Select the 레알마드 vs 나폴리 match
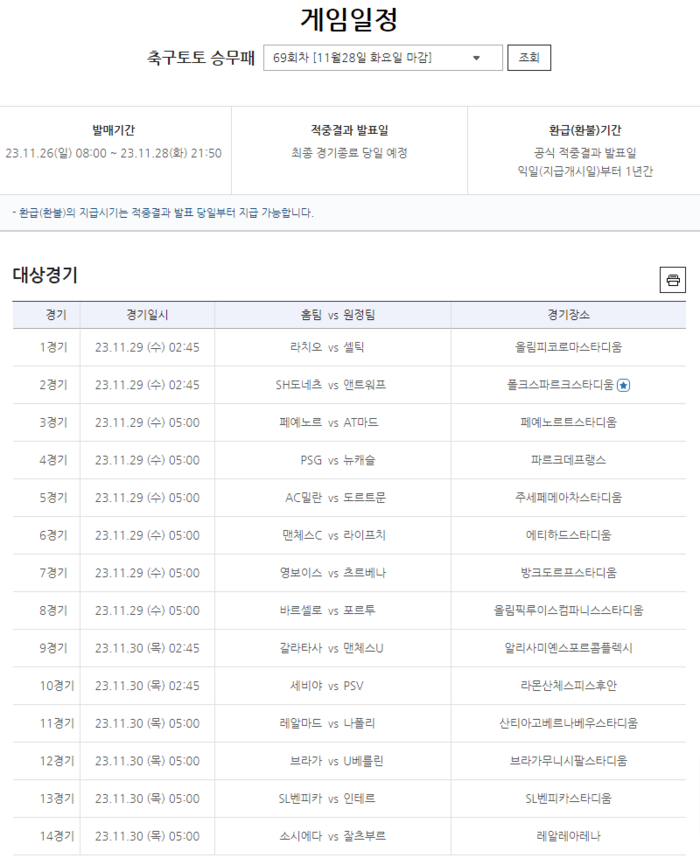Image resolution: width=700 pixels, height=858 pixels. click(332, 723)
